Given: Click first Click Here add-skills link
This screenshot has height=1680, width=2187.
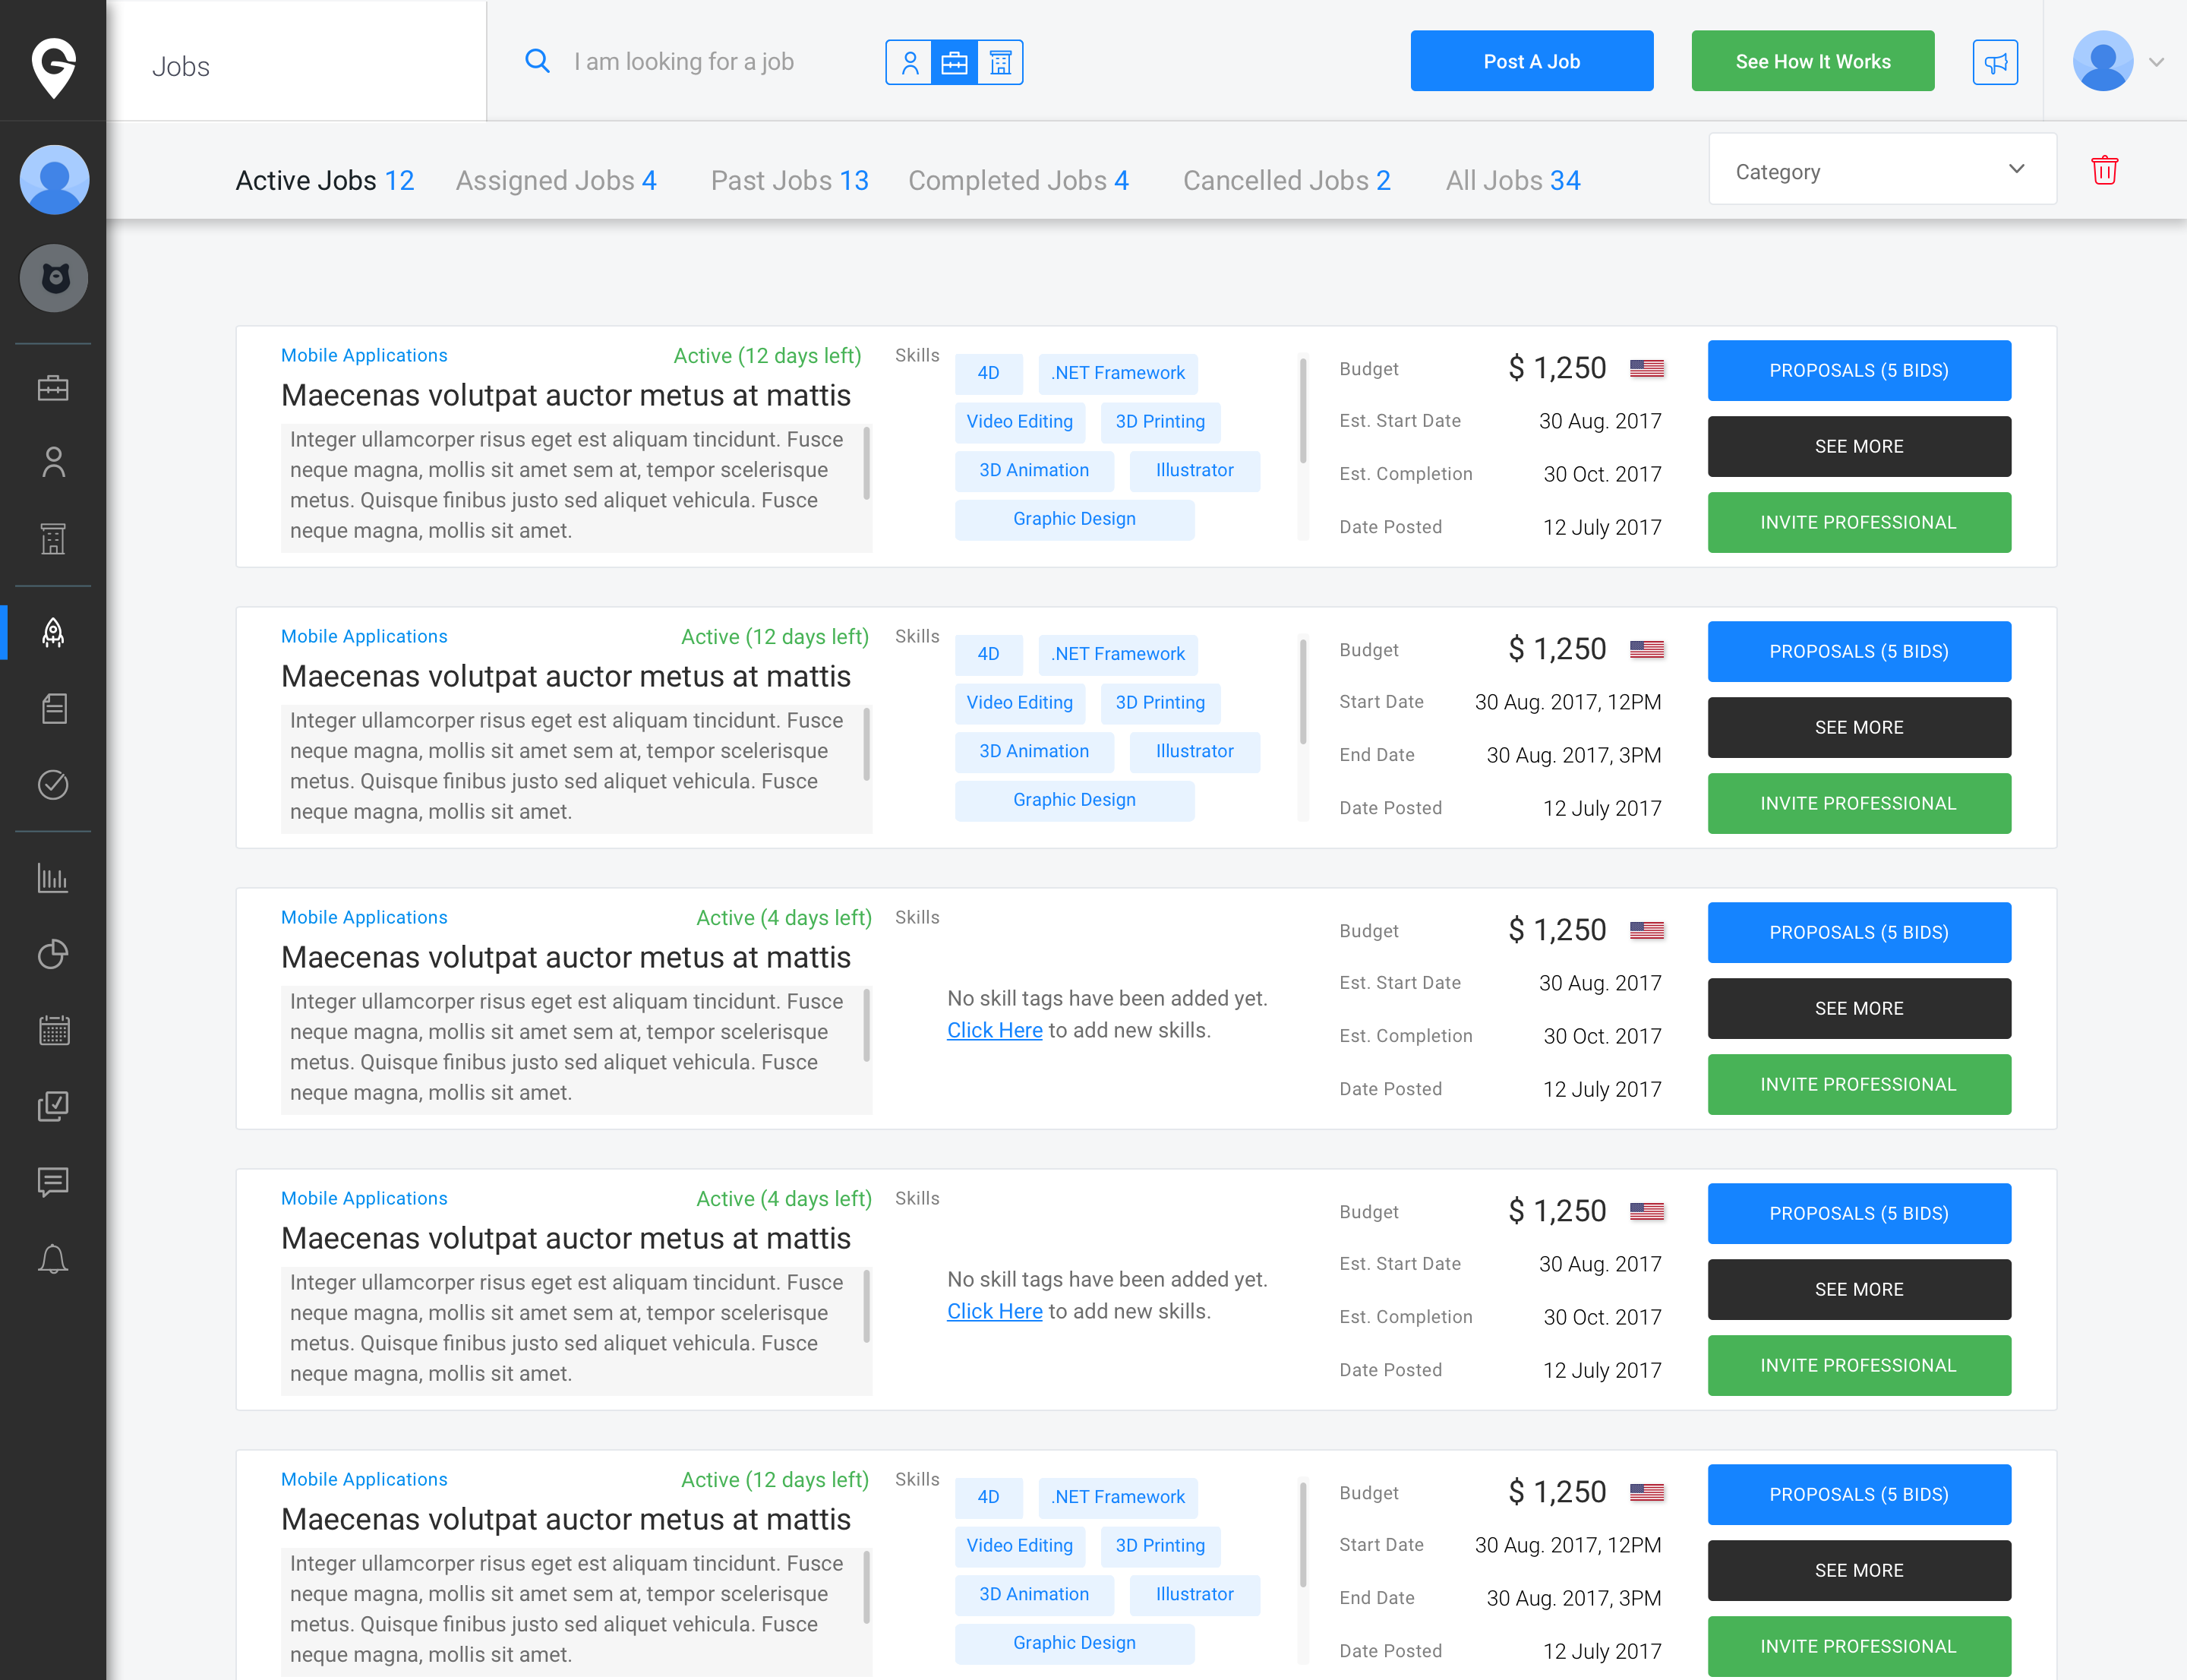Looking at the screenshot, I should (994, 1030).
